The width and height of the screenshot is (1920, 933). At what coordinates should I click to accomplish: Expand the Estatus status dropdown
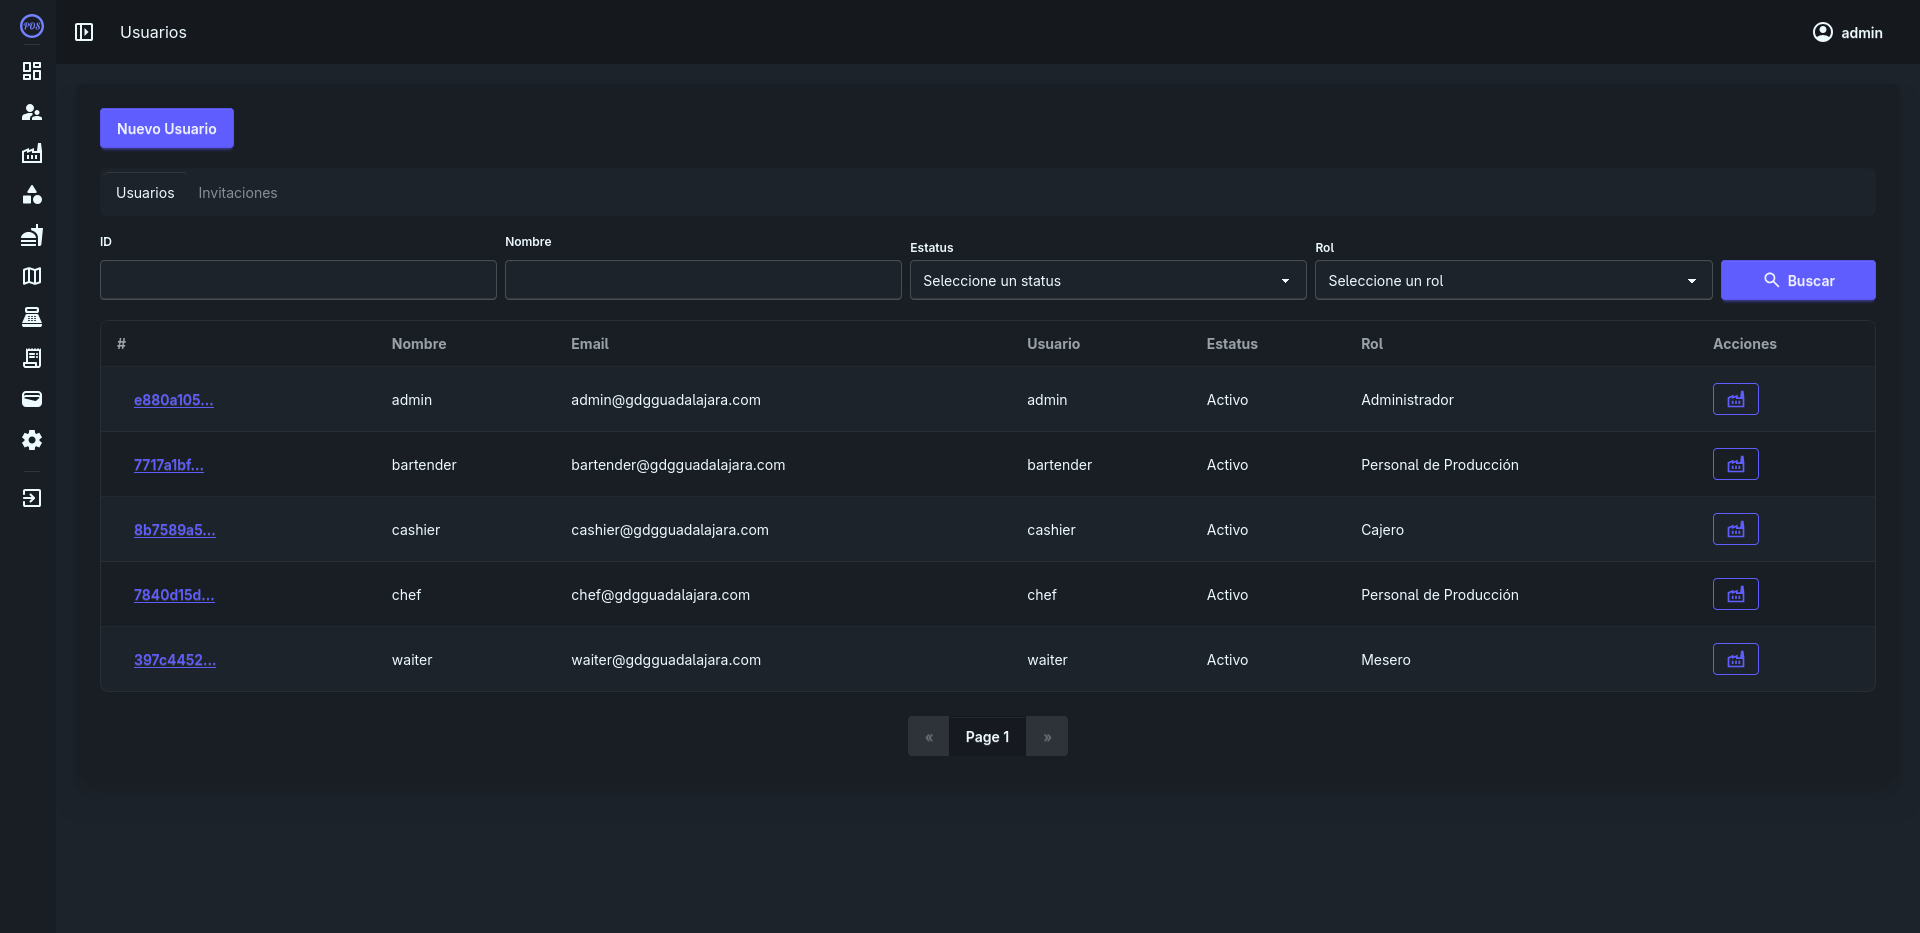coord(1107,281)
